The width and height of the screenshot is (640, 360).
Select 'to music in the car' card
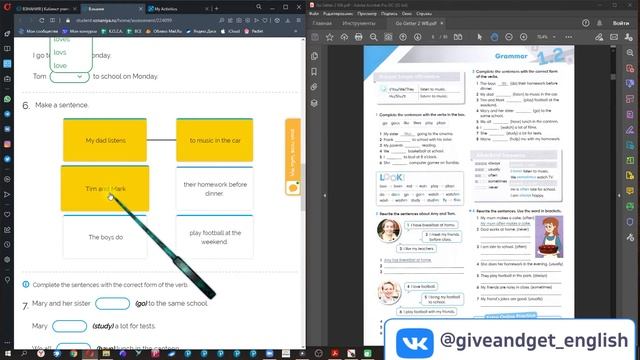point(215,140)
